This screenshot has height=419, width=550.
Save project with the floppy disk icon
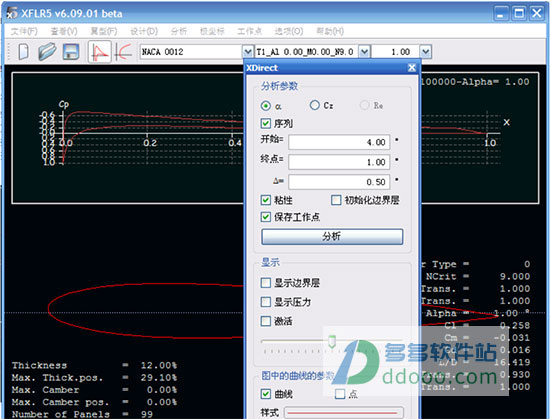[x=71, y=52]
